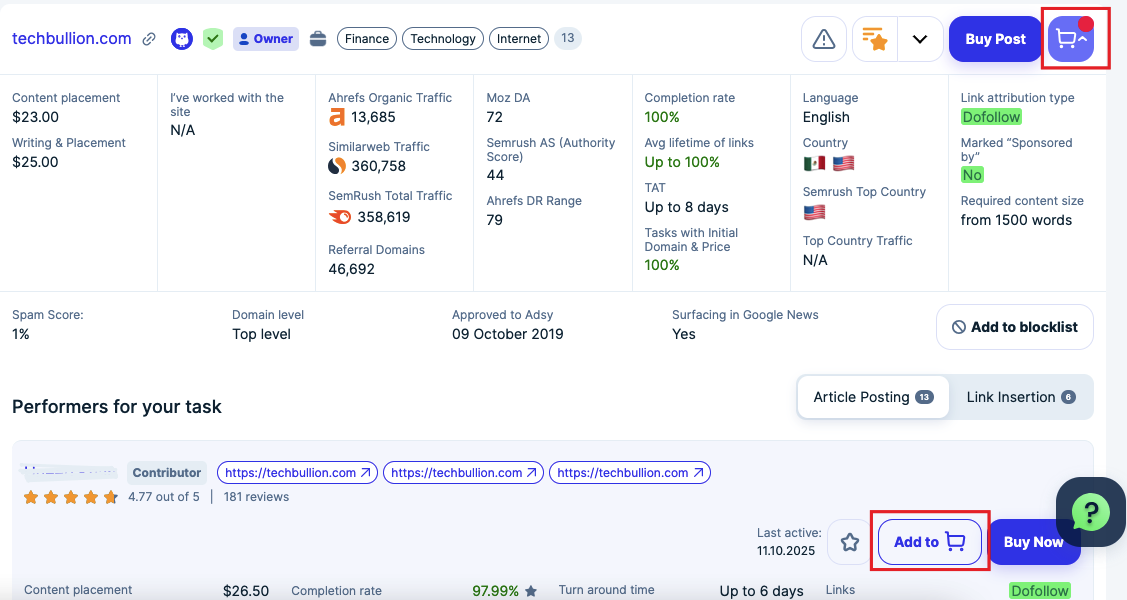The image size is (1127, 600).
Task: Open the first techbullion.com sample link
Action: (298, 472)
